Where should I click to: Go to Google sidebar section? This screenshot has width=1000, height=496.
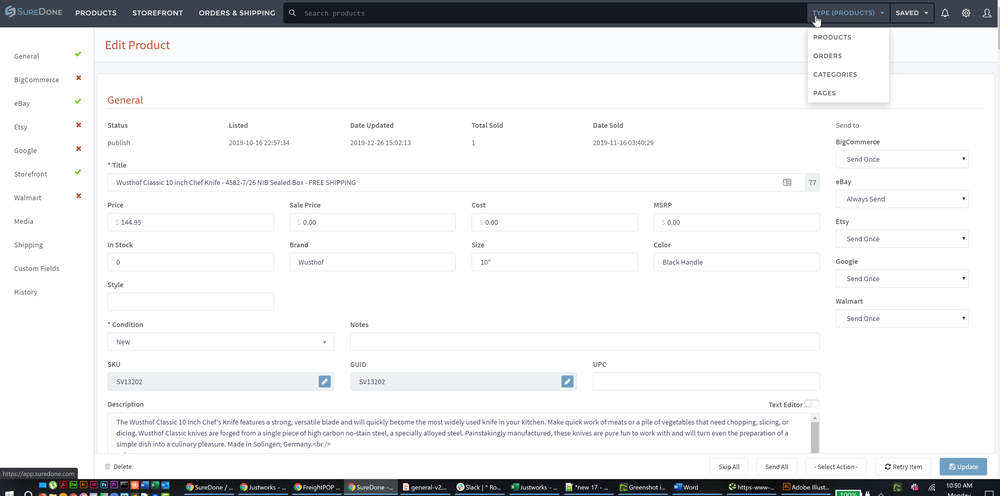point(26,150)
